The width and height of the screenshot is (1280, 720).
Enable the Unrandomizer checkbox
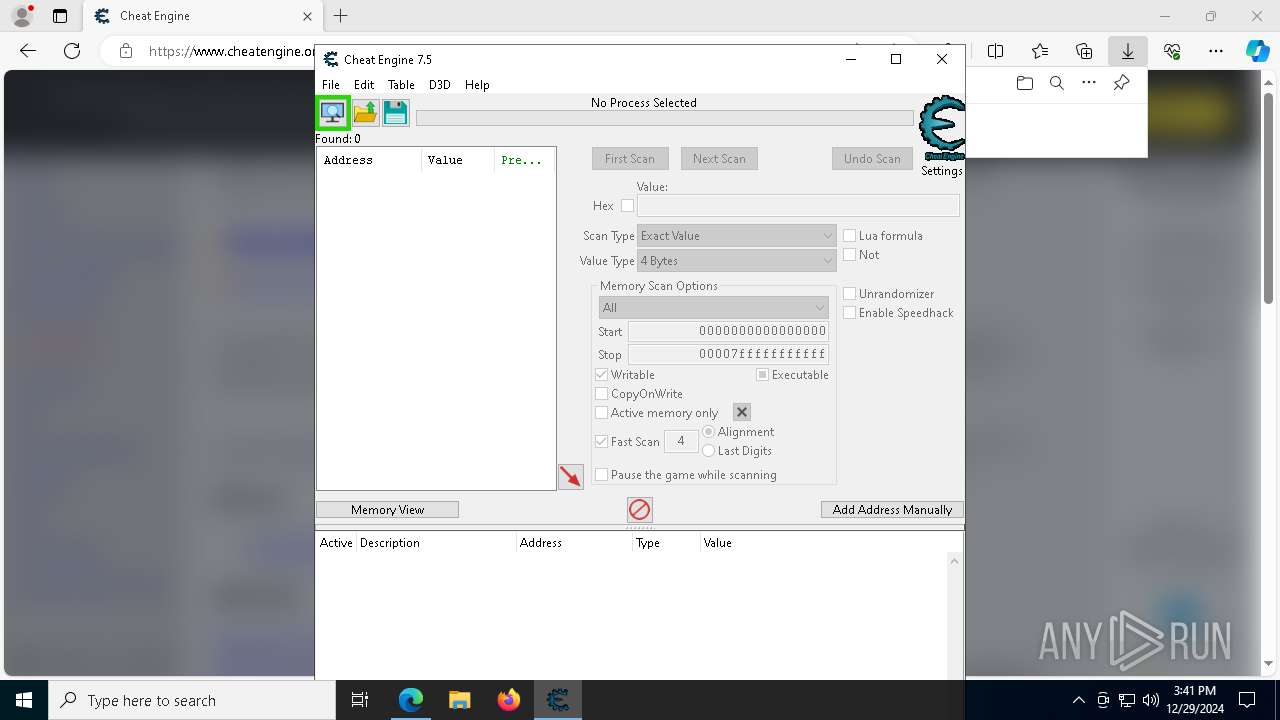coord(850,294)
